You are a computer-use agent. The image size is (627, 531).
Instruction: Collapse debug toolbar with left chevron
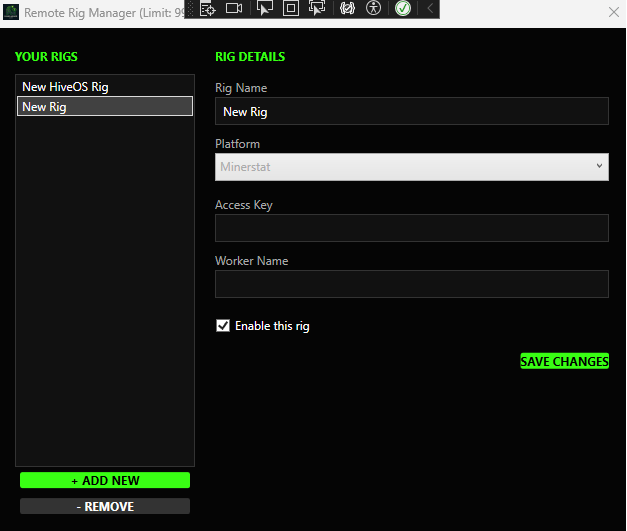(430, 8)
